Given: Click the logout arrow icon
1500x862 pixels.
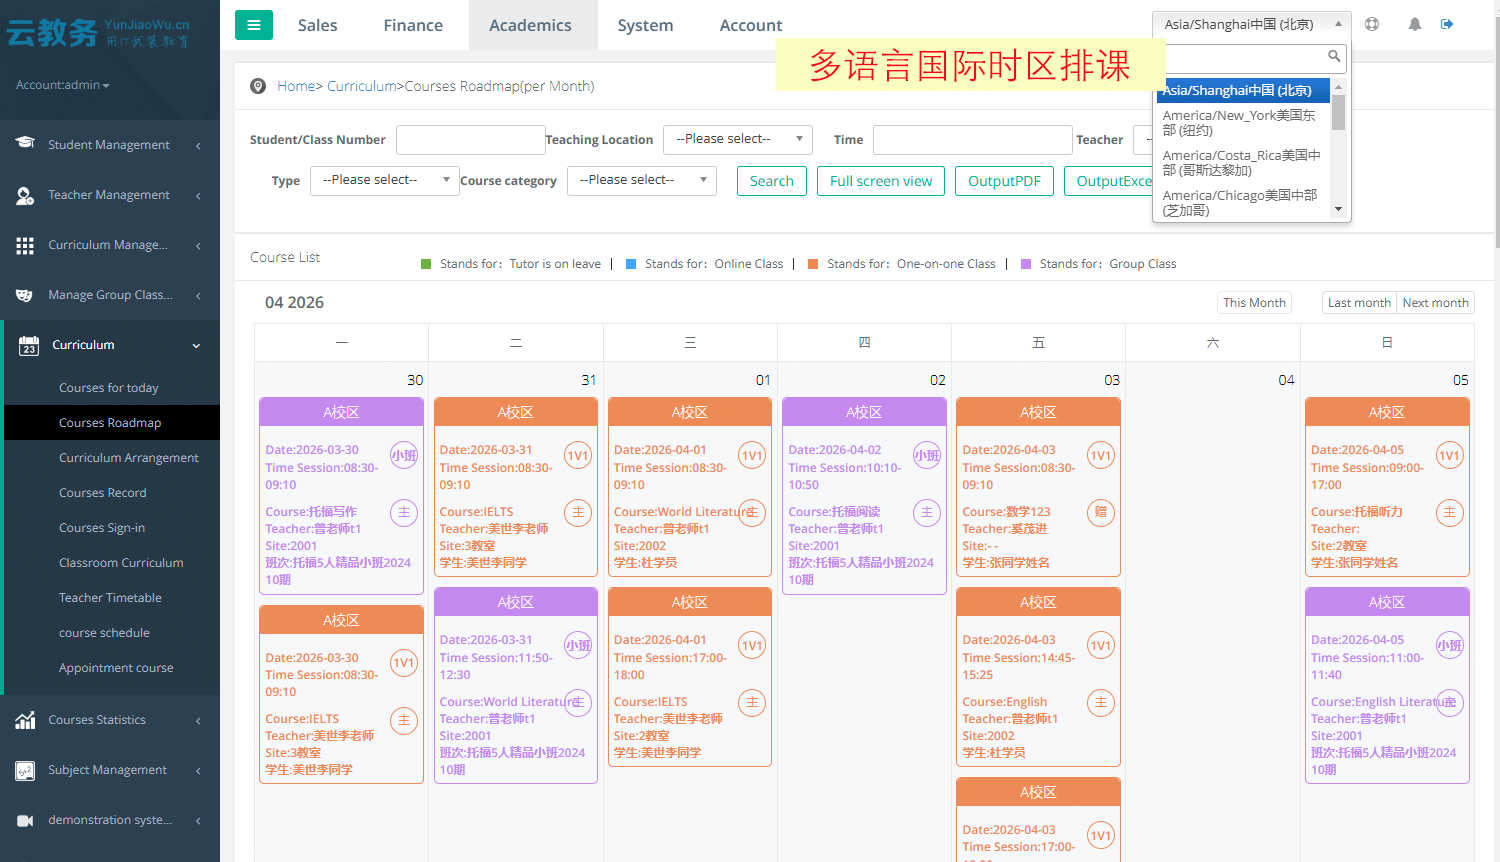Looking at the screenshot, I should [x=1447, y=24].
